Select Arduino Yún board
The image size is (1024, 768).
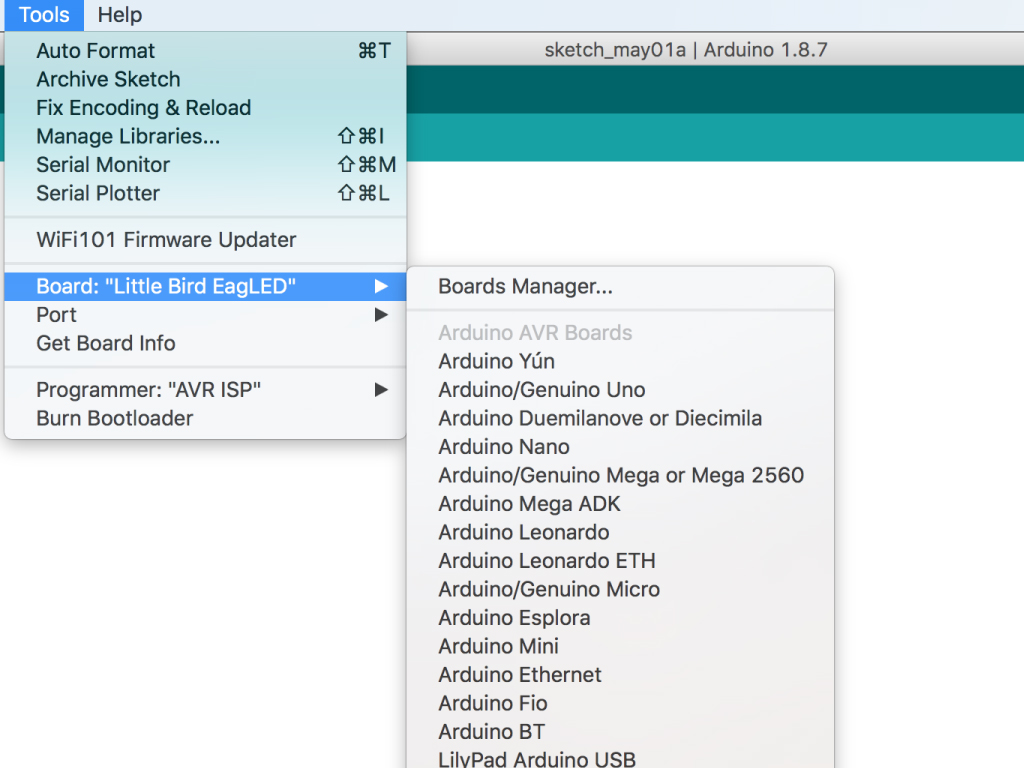click(620, 361)
